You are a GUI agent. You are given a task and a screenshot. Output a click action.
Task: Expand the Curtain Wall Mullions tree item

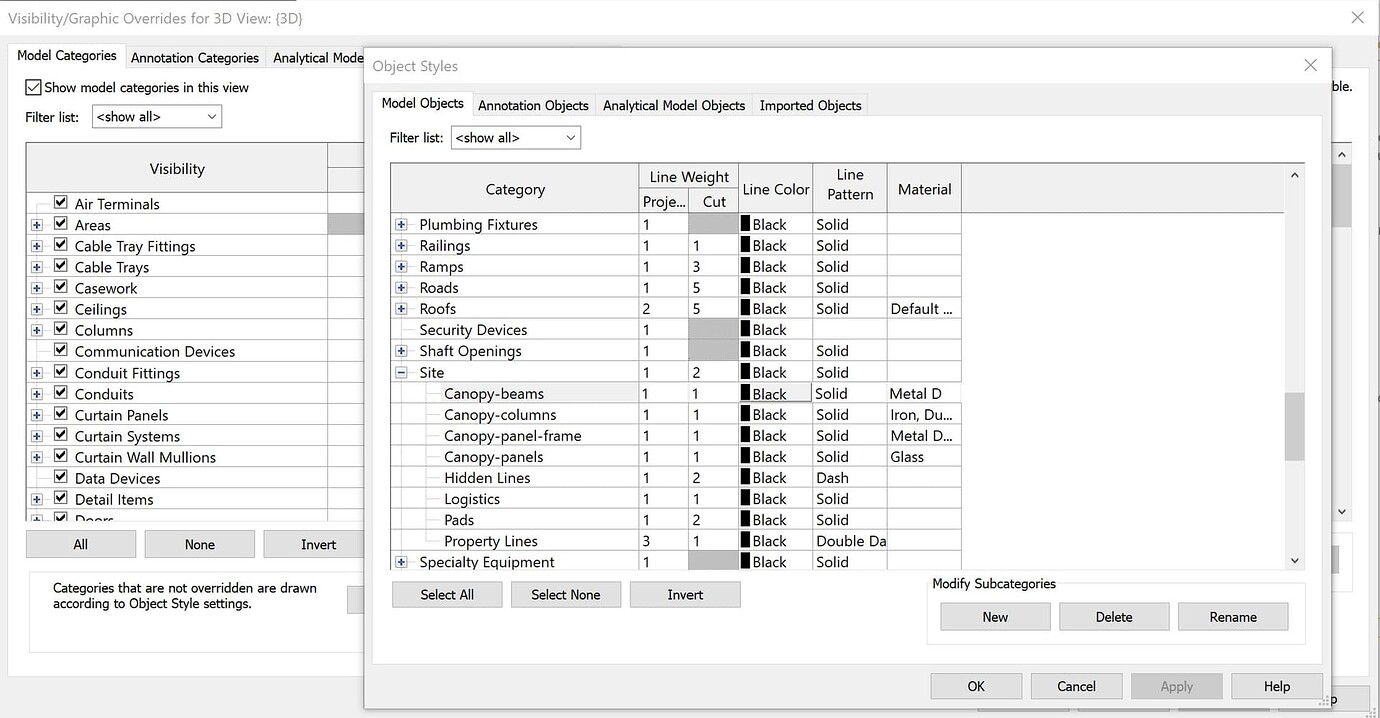[34, 456]
